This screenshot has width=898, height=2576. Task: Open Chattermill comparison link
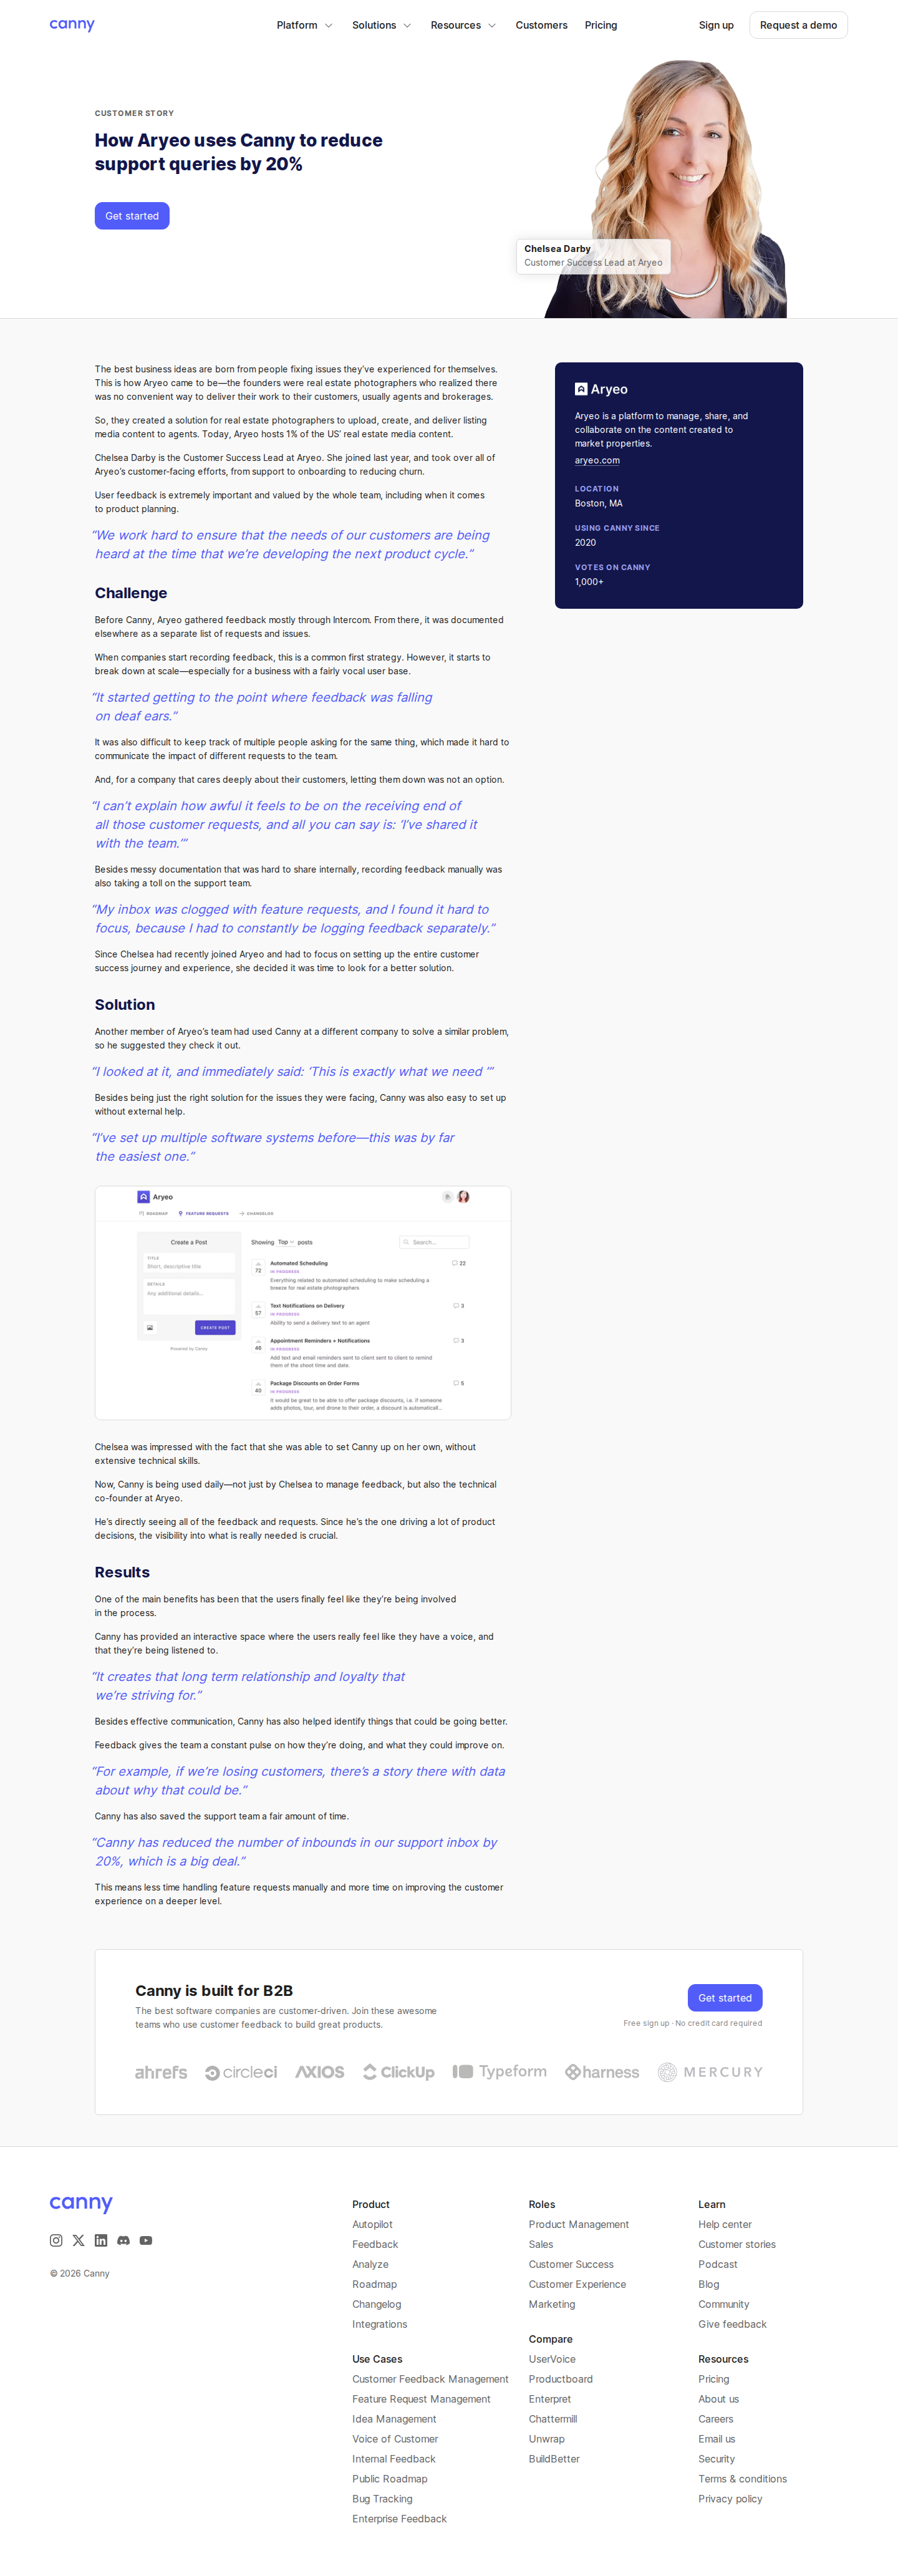point(553,2419)
